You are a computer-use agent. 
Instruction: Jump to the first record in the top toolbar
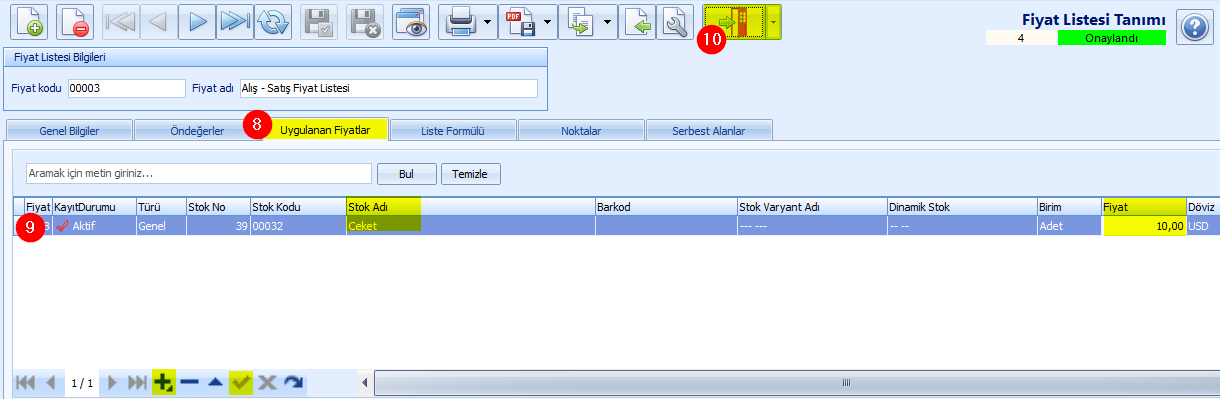(x=121, y=21)
